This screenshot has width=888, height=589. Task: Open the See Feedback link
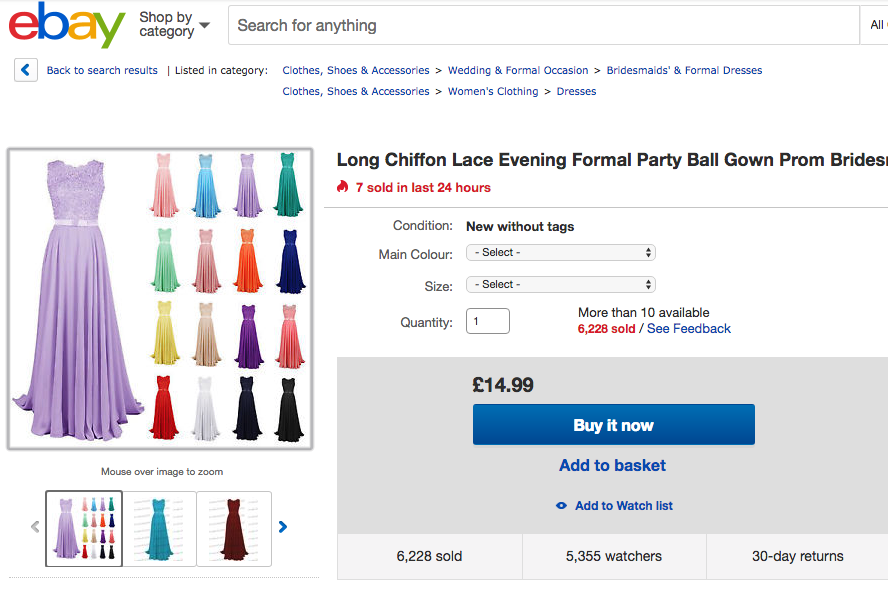pos(689,328)
